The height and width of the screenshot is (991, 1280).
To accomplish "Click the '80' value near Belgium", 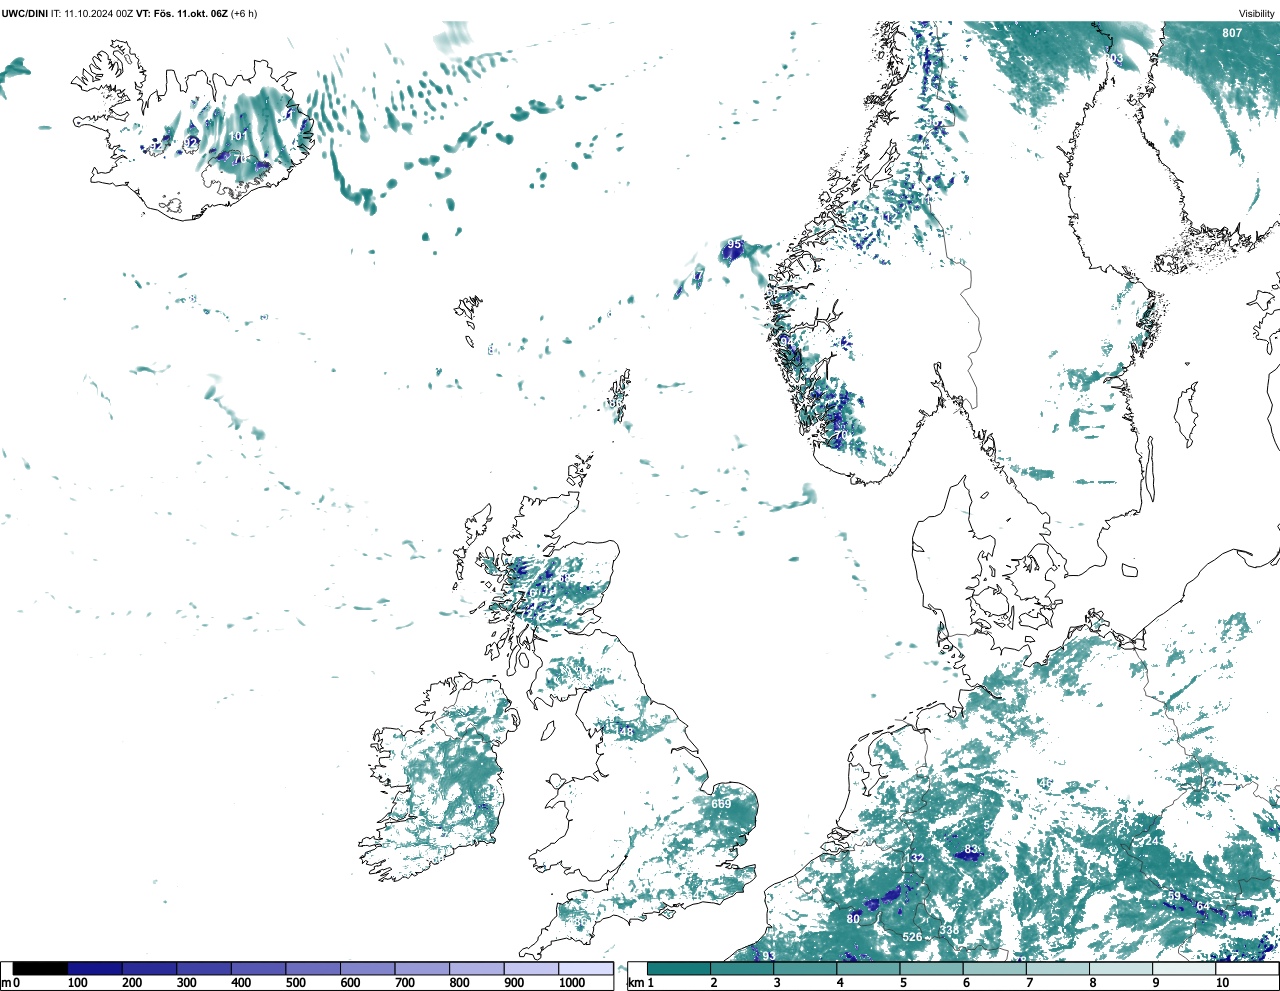I will pos(853,919).
